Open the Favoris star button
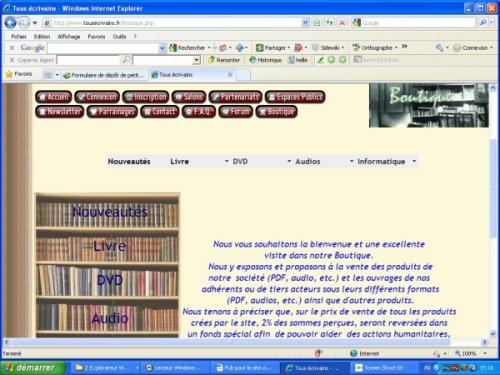Viewport: 500px width, 375px height. pyautogui.click(x=19, y=74)
